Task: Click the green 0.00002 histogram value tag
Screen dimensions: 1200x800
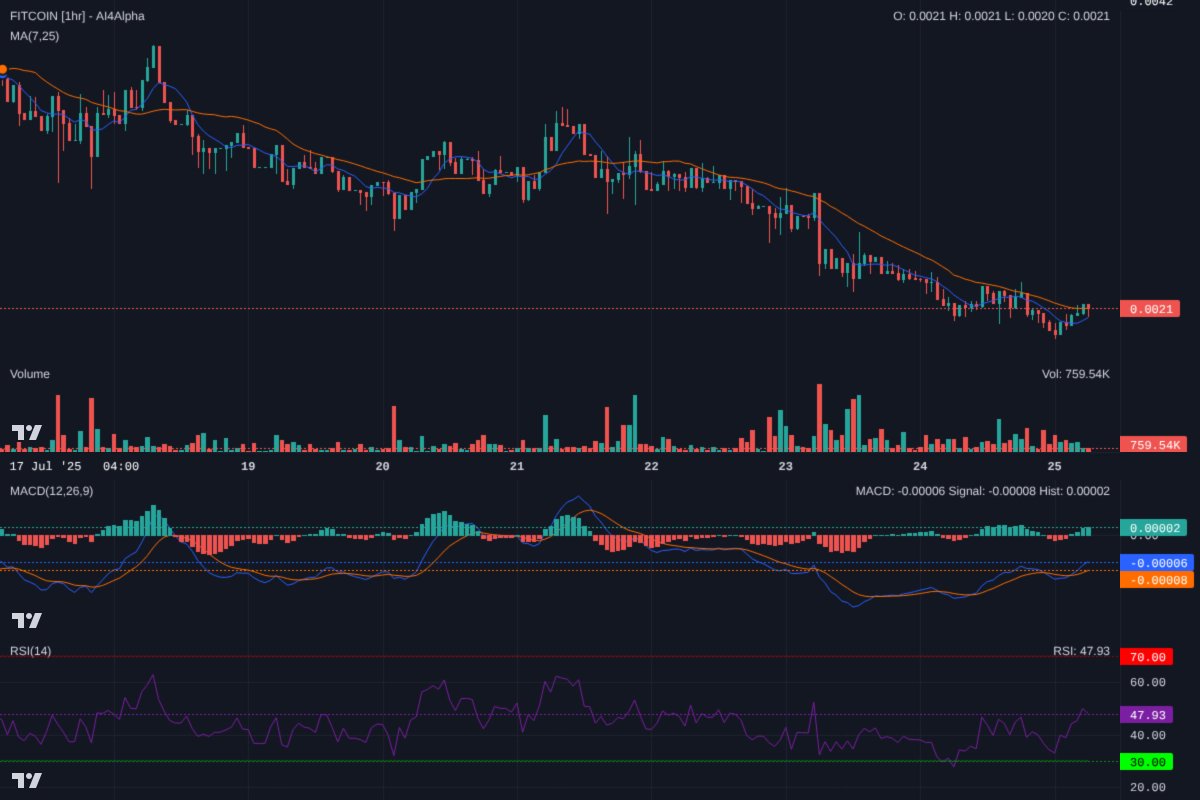Action: tap(1153, 528)
